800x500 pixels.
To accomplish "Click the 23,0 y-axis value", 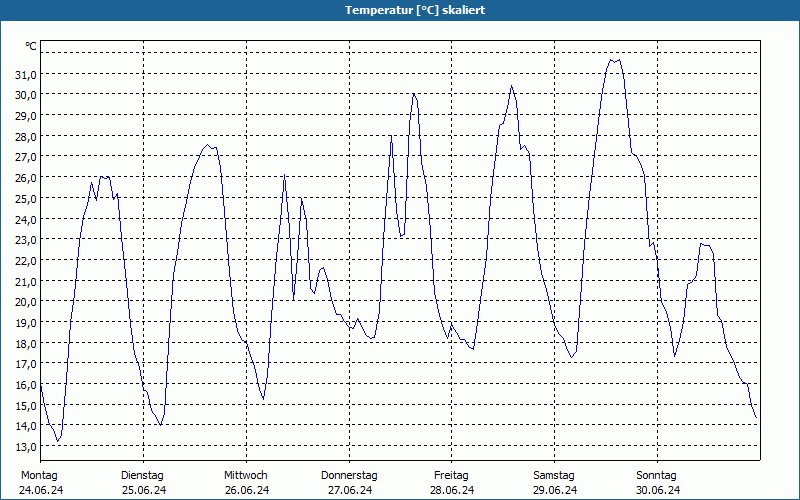I will tap(26, 240).
